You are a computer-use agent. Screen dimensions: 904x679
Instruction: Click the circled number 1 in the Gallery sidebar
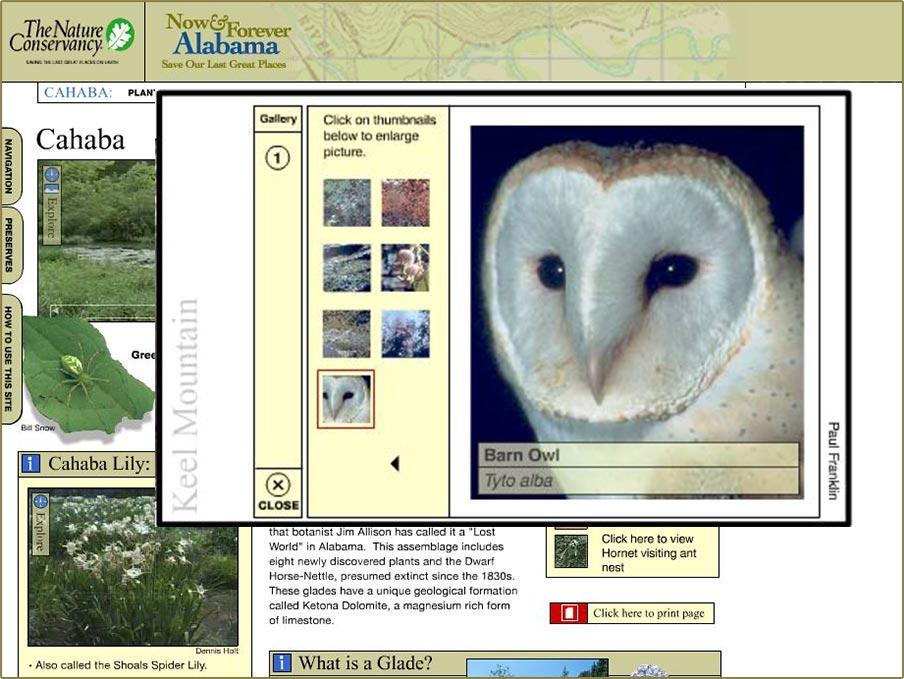click(278, 158)
